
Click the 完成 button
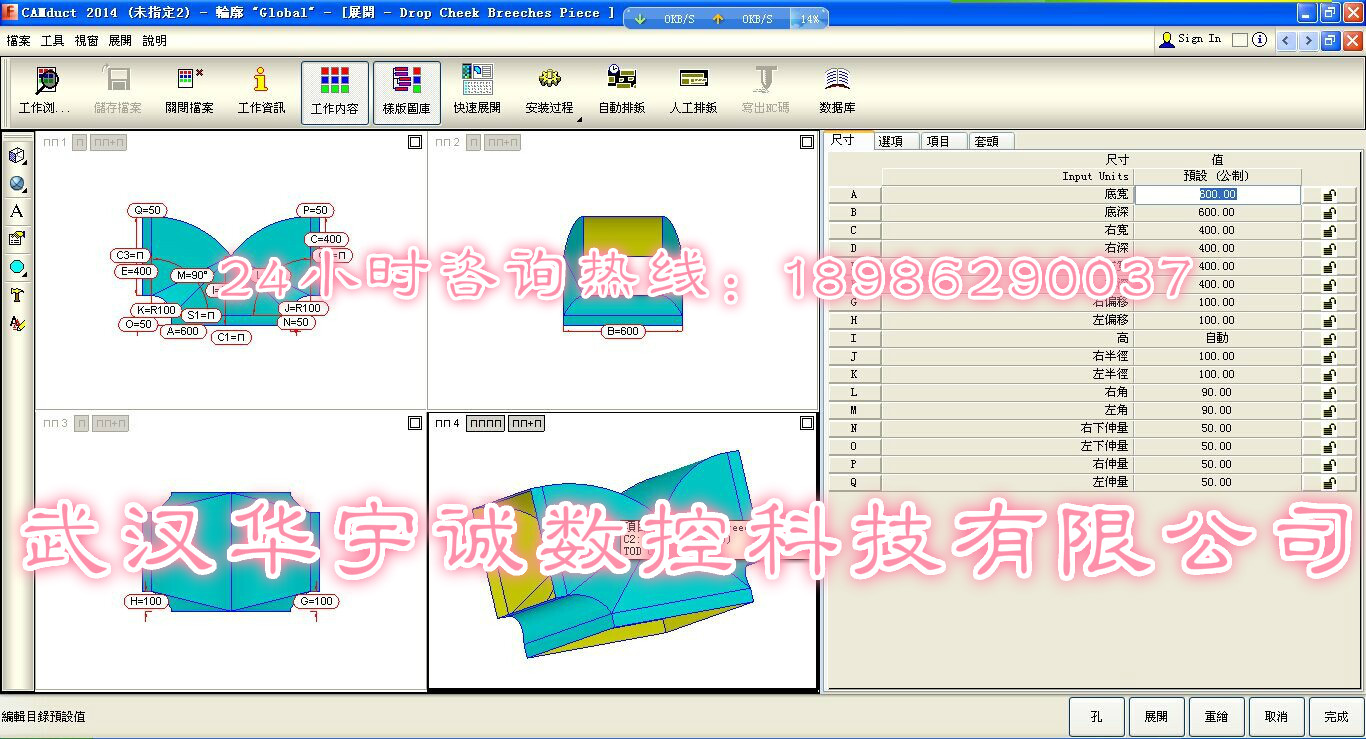click(1336, 717)
